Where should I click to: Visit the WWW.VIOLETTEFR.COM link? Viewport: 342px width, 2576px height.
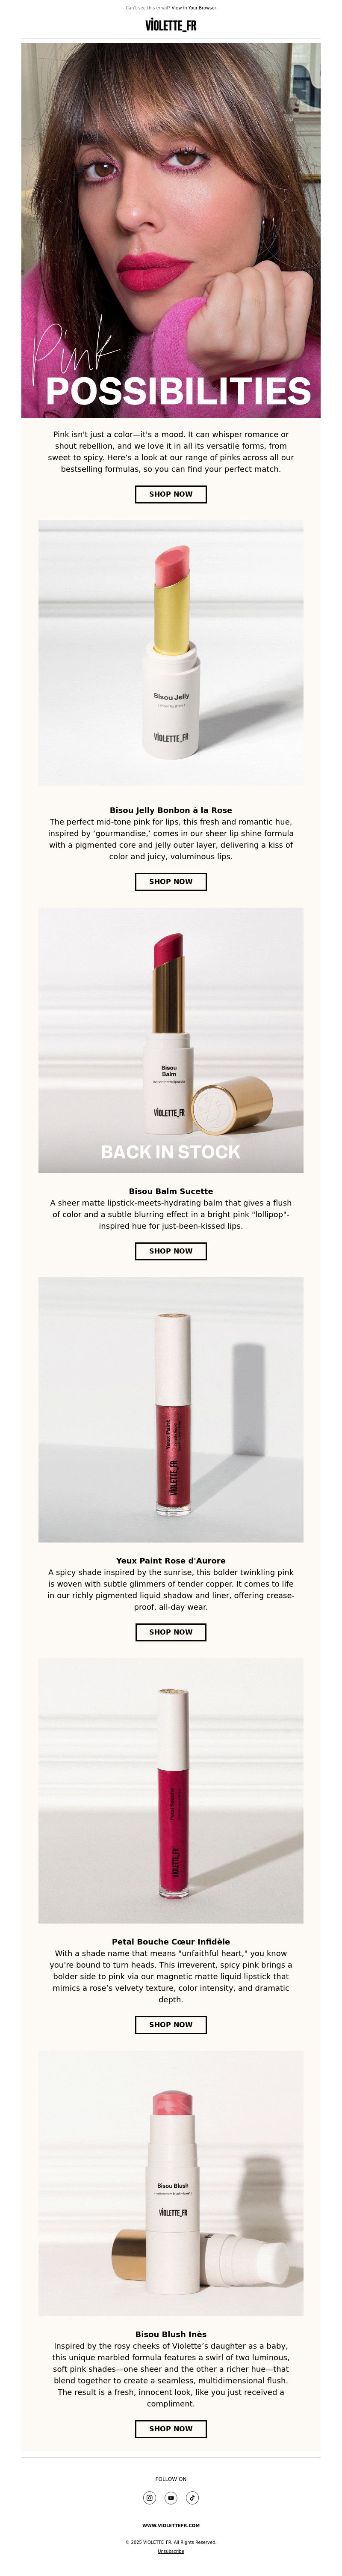click(171, 2525)
